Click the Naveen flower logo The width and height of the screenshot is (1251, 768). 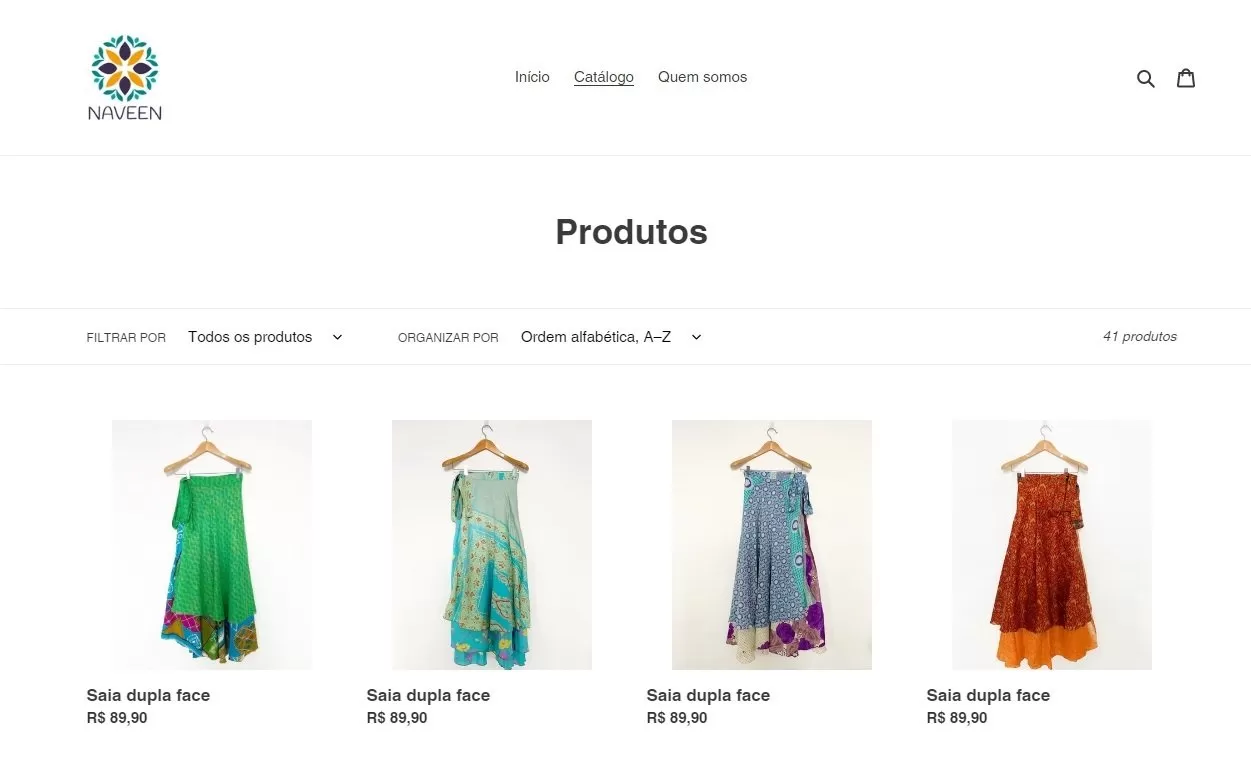[125, 78]
